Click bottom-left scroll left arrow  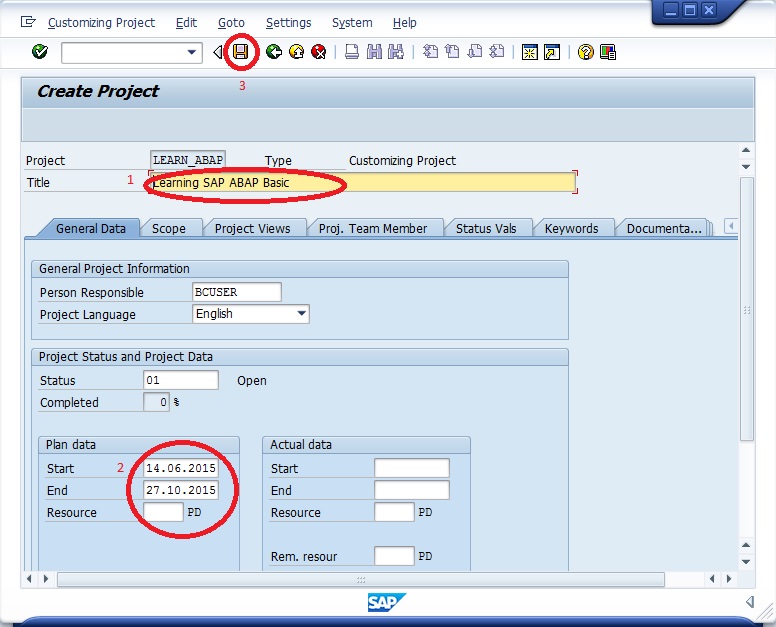click(x=29, y=579)
